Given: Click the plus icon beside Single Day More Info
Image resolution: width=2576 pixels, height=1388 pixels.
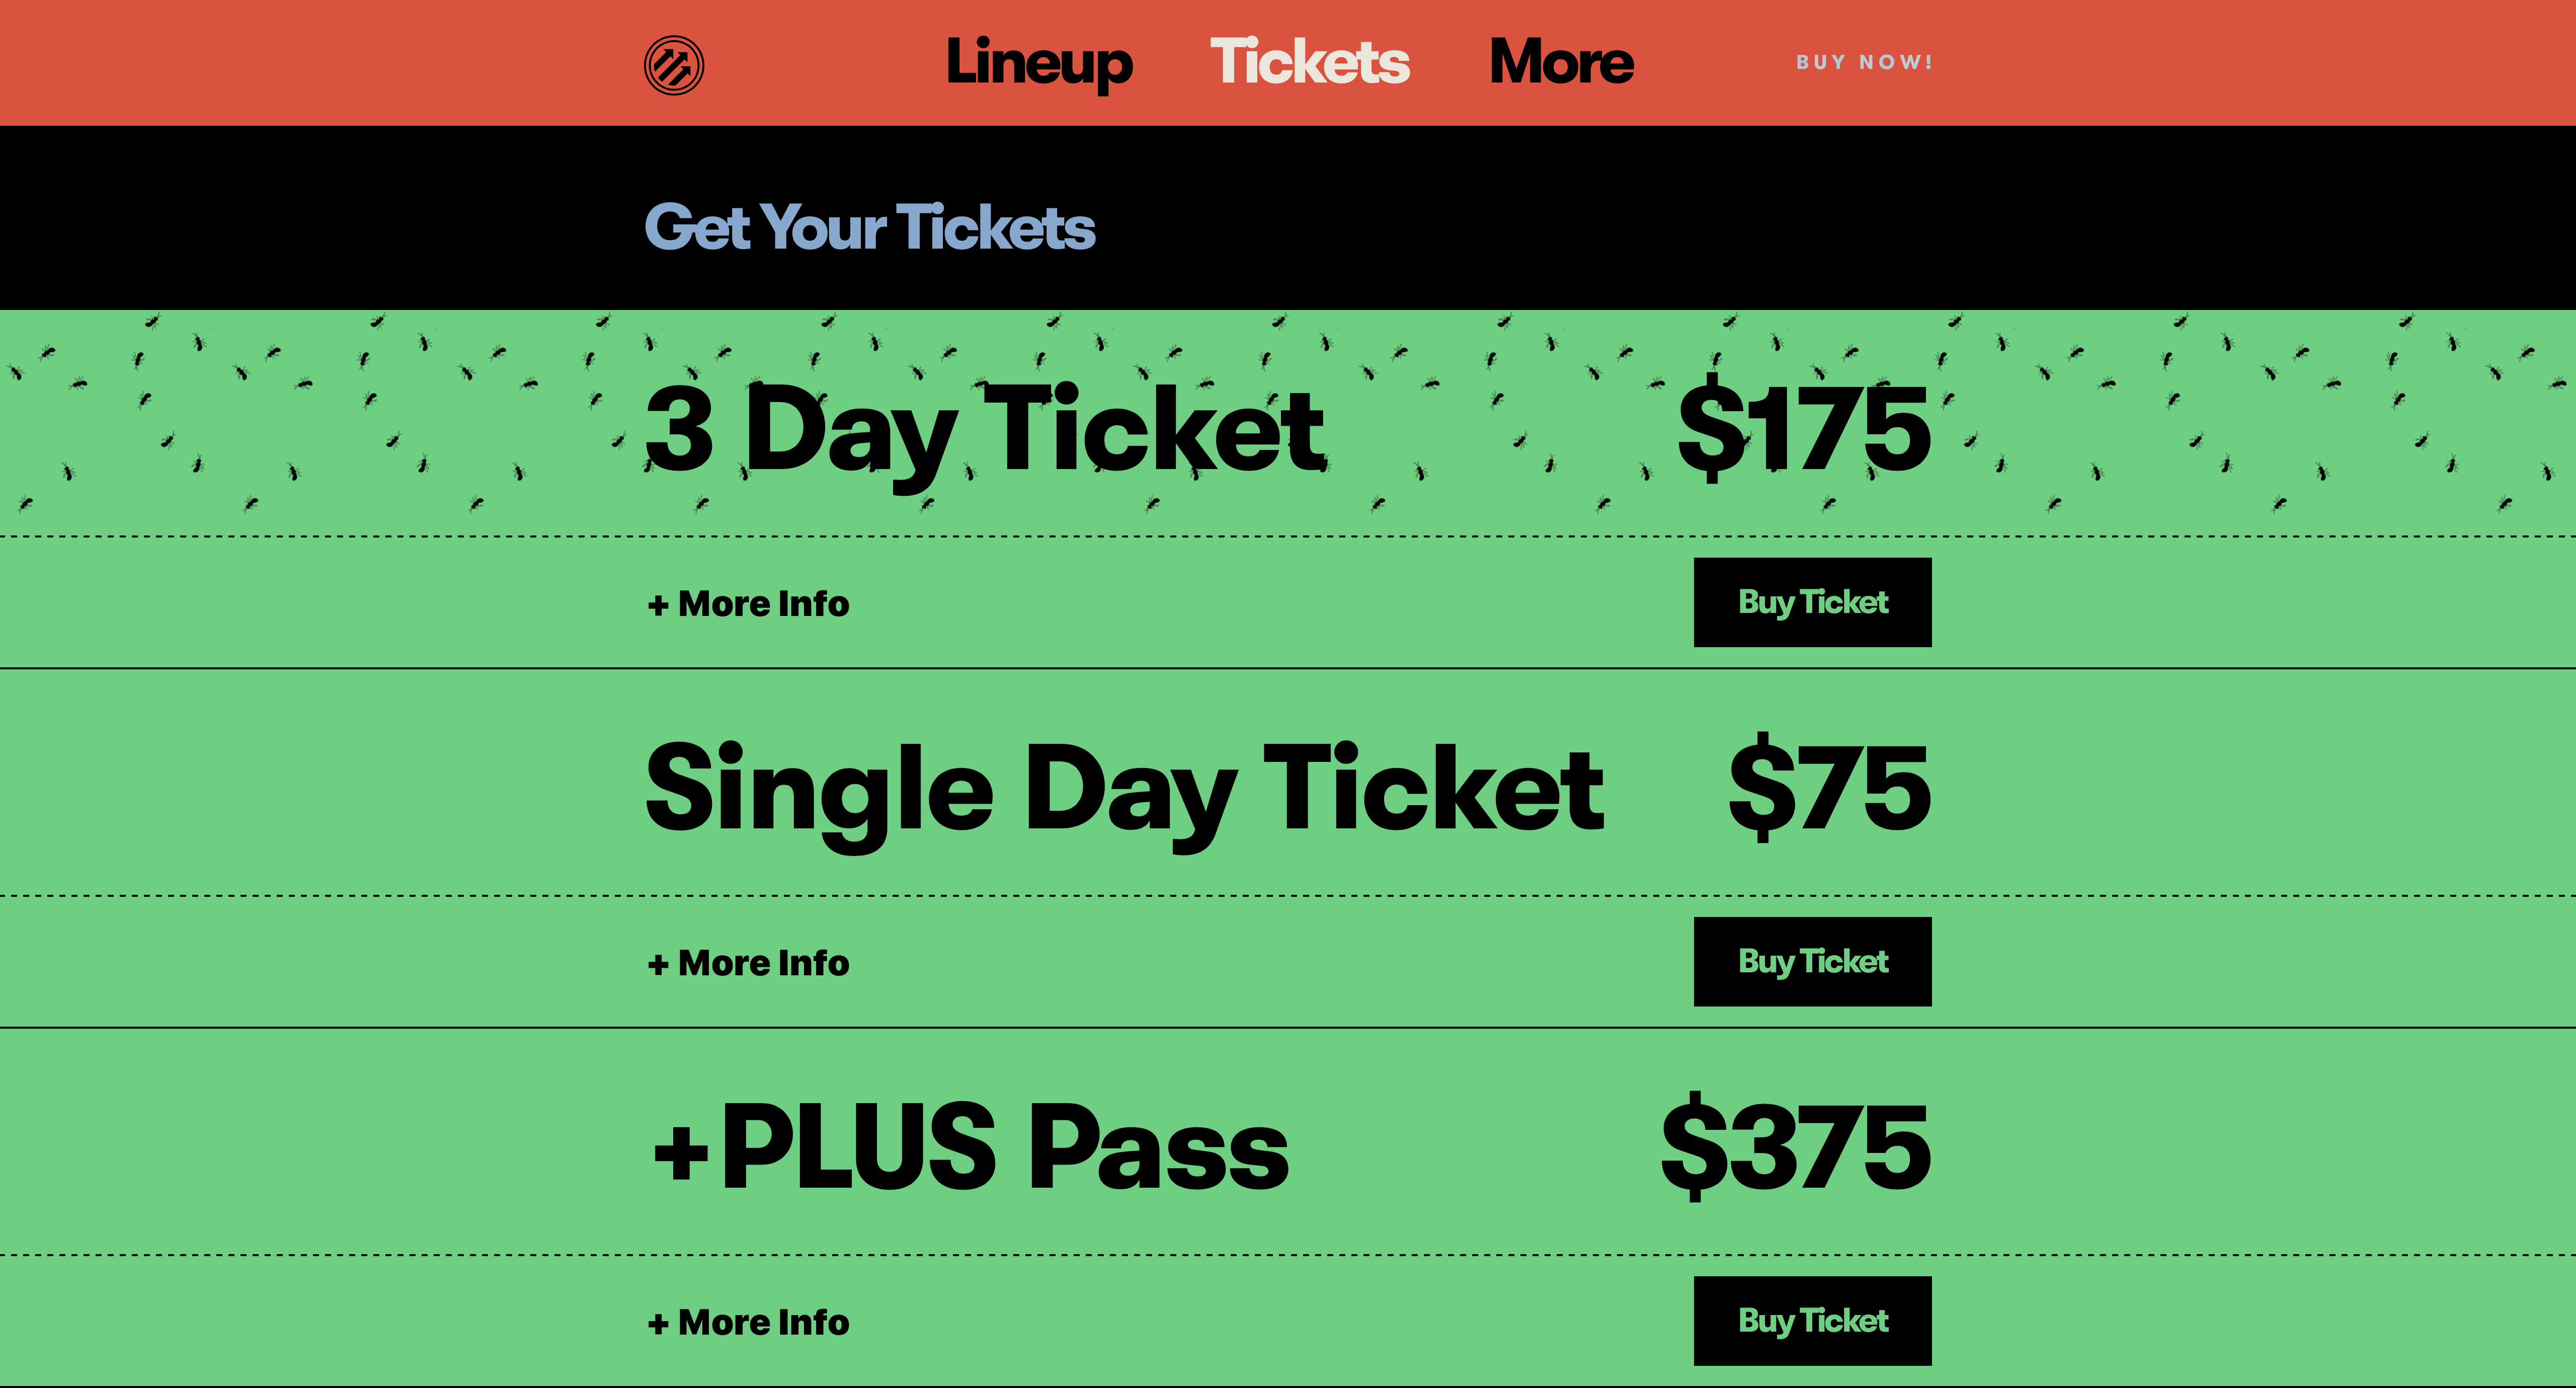Looking at the screenshot, I should [658, 964].
